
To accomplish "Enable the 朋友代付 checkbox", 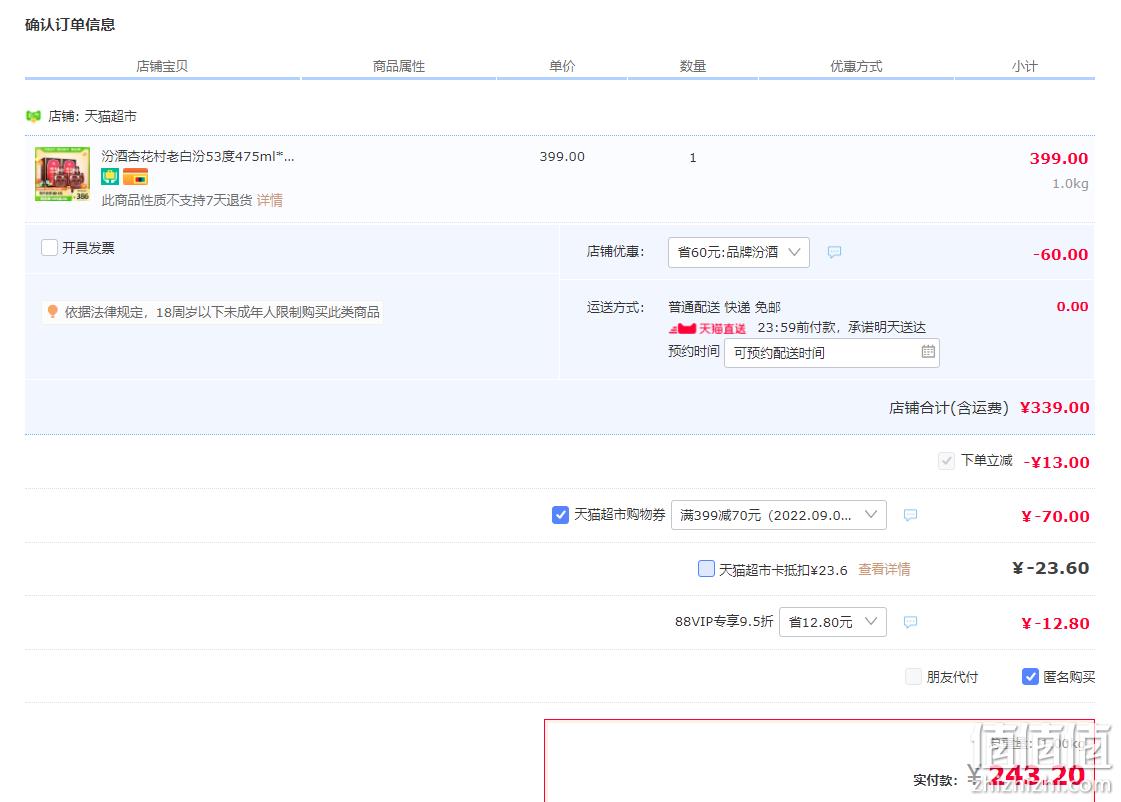I will (913, 676).
